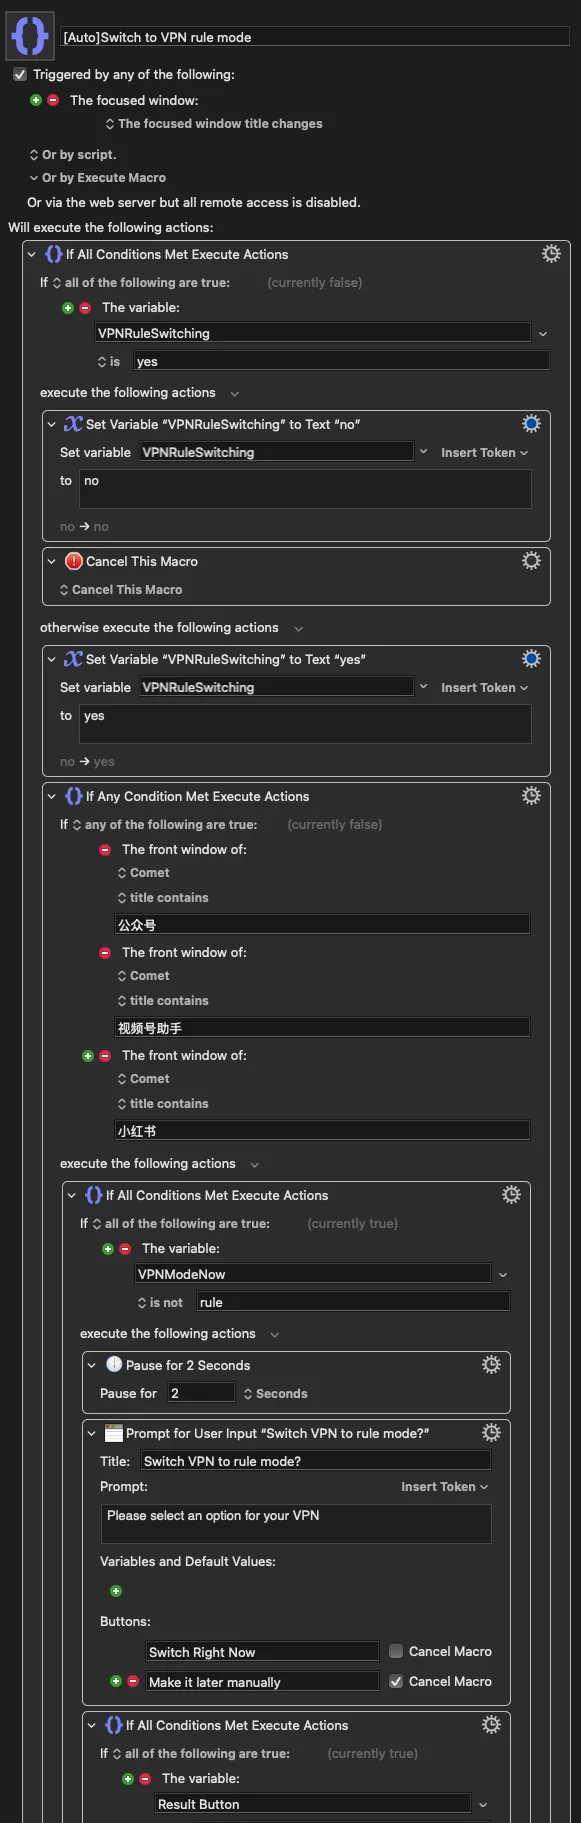The image size is (581, 1823).
Task: Open gear menu for top If All Conditions action
Action: point(551,254)
